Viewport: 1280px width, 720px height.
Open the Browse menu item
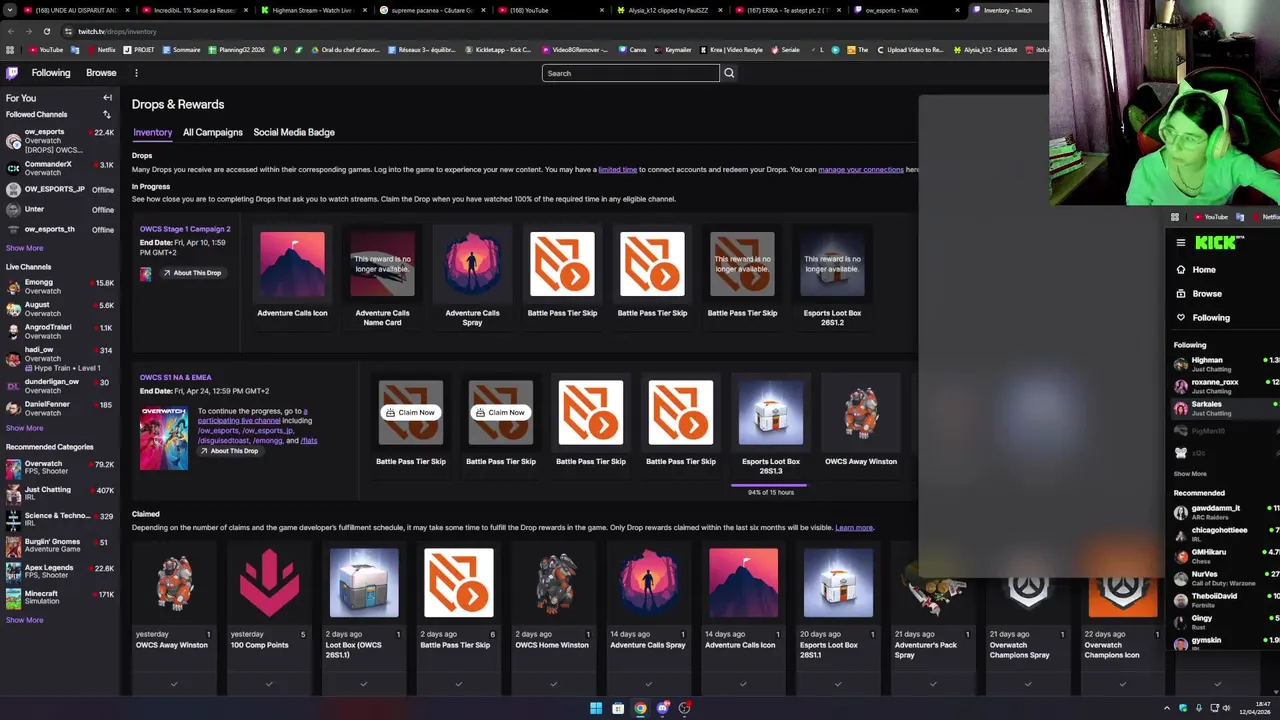point(101,73)
